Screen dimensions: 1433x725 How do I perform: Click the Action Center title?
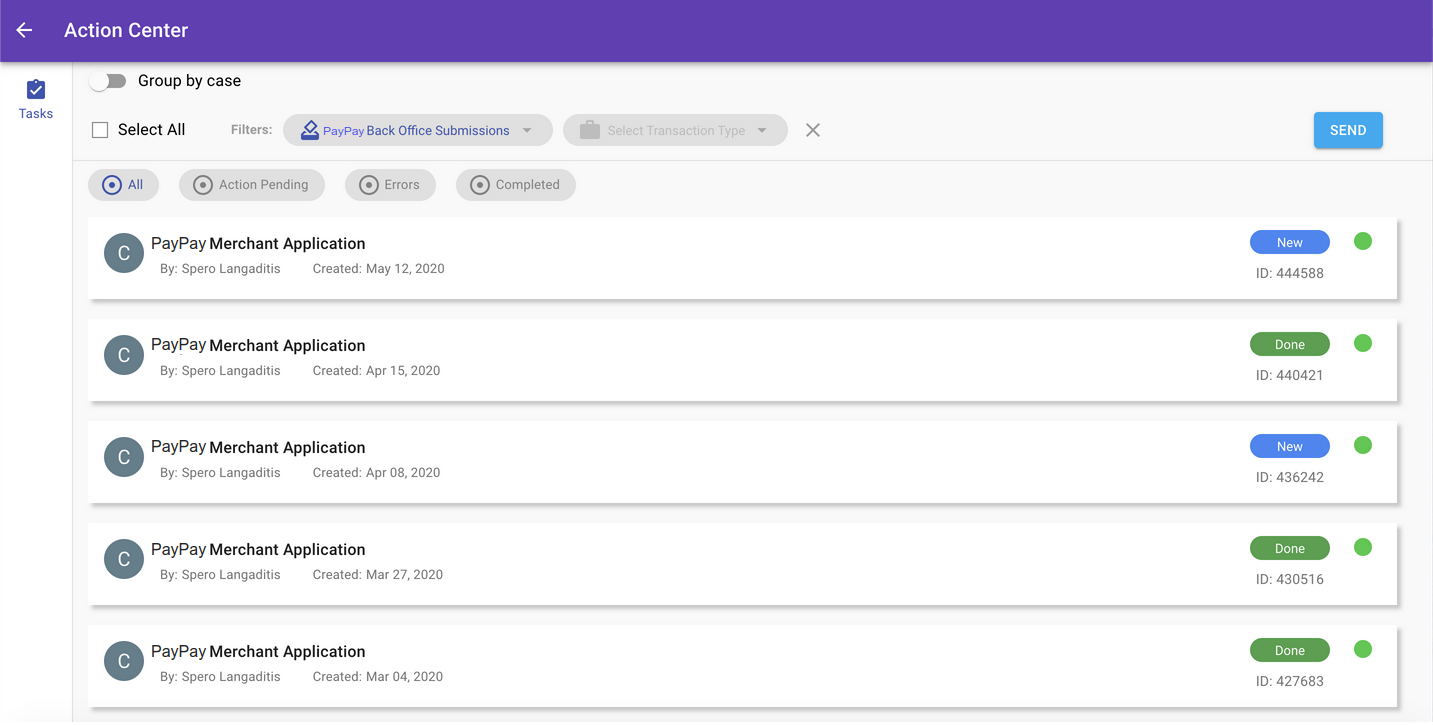coord(126,30)
